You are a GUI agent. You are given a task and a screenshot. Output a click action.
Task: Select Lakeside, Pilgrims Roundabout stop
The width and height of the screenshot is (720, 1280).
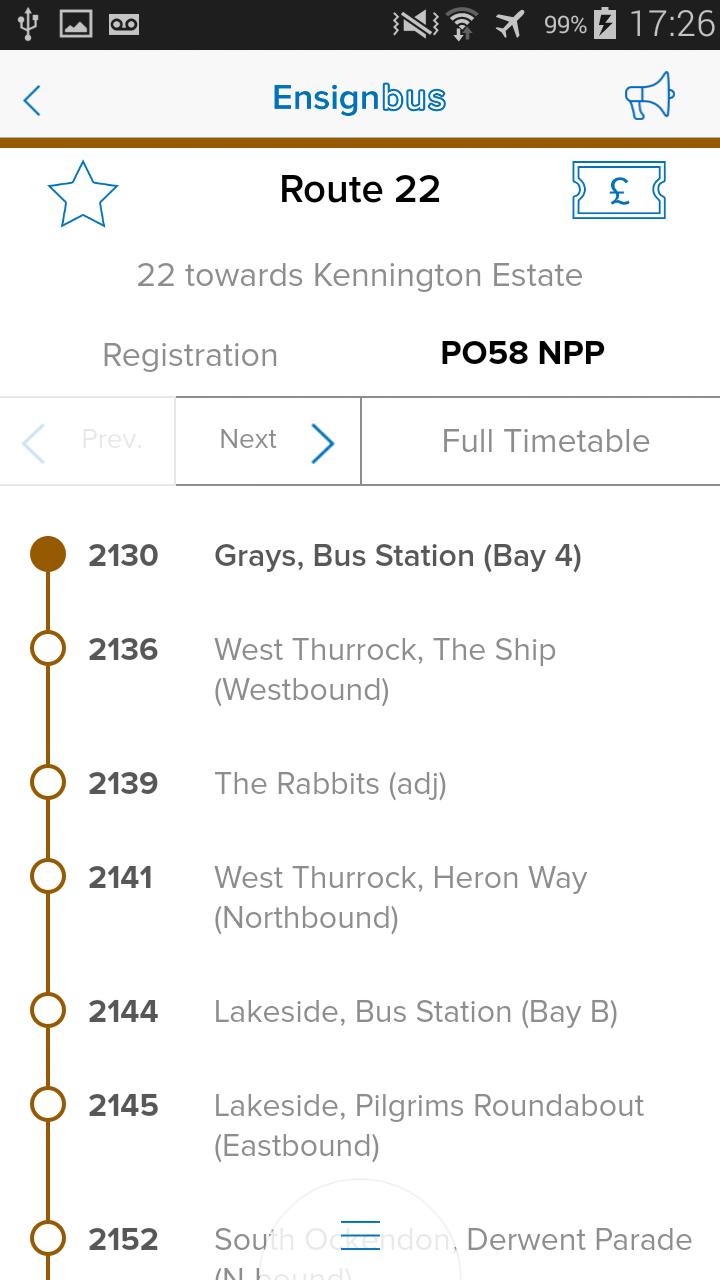[428, 1125]
